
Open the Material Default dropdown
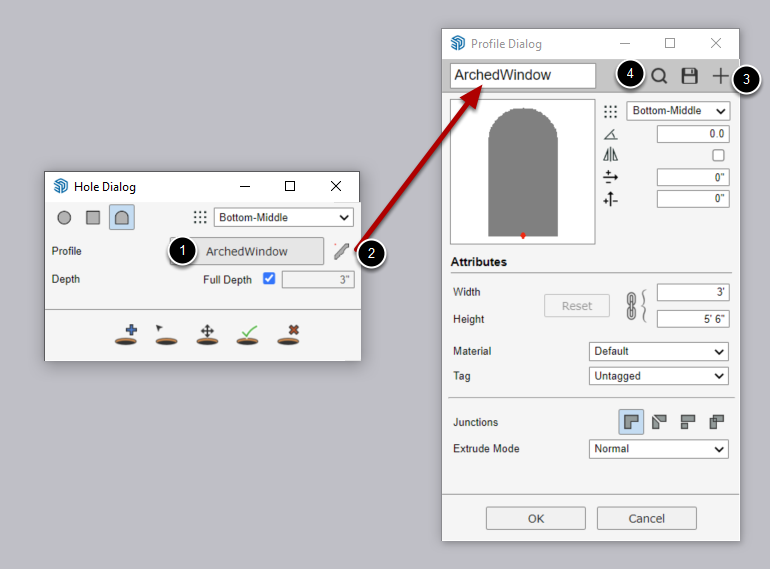click(x=659, y=352)
